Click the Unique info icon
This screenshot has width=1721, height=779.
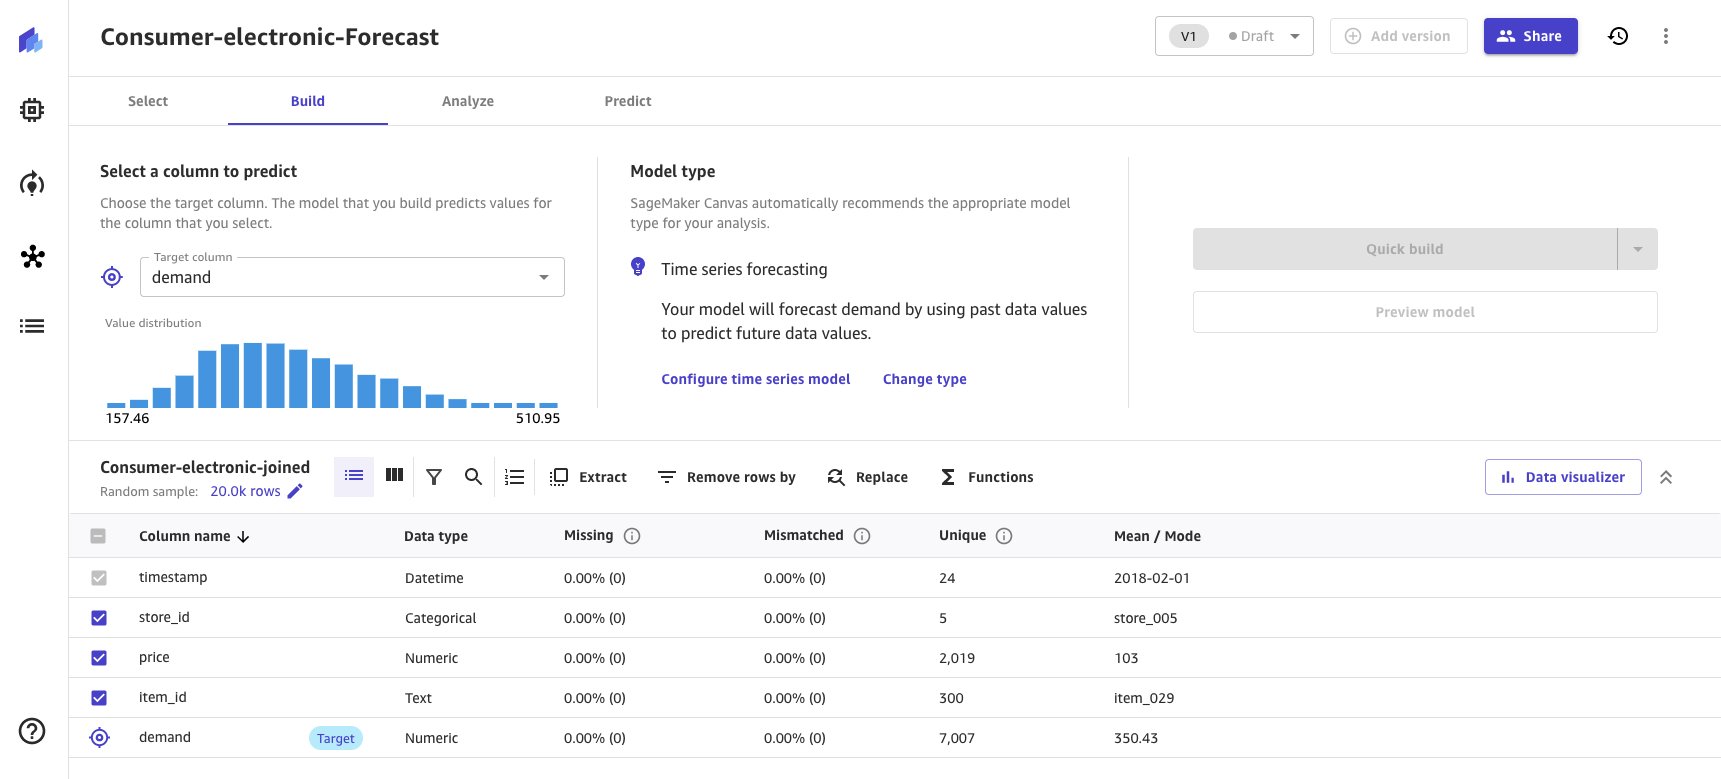pos(1005,536)
